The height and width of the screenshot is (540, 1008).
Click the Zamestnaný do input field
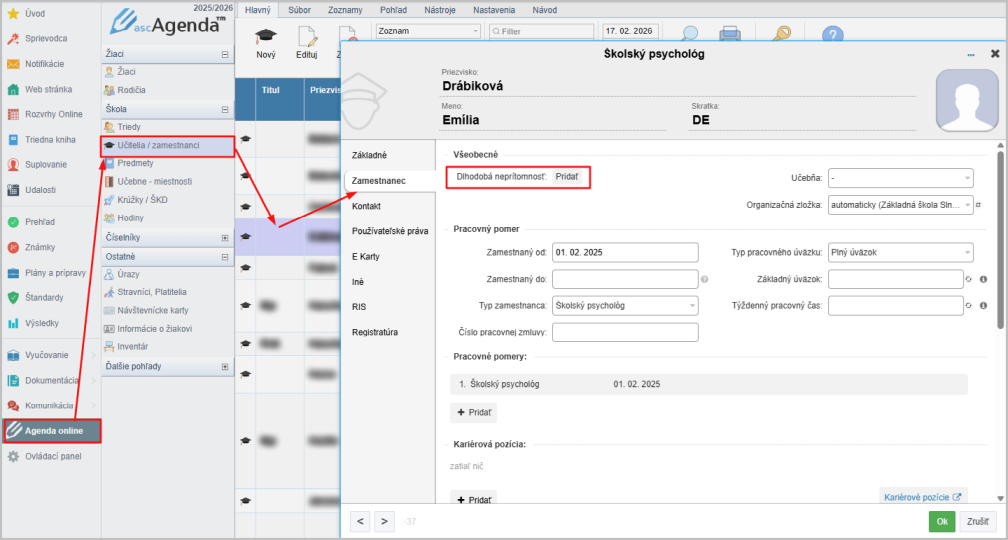[x=624, y=279]
